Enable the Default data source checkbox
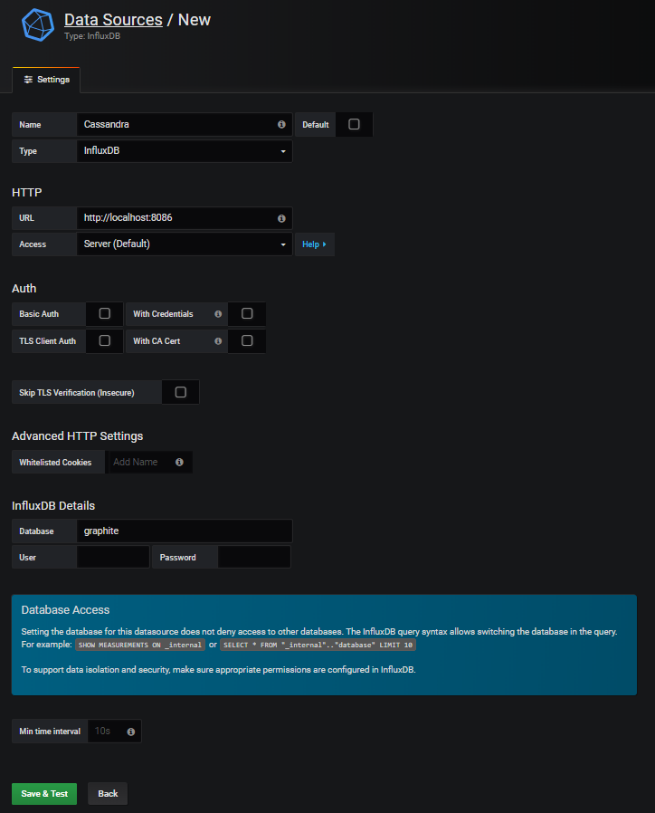The image size is (655, 813). click(354, 124)
